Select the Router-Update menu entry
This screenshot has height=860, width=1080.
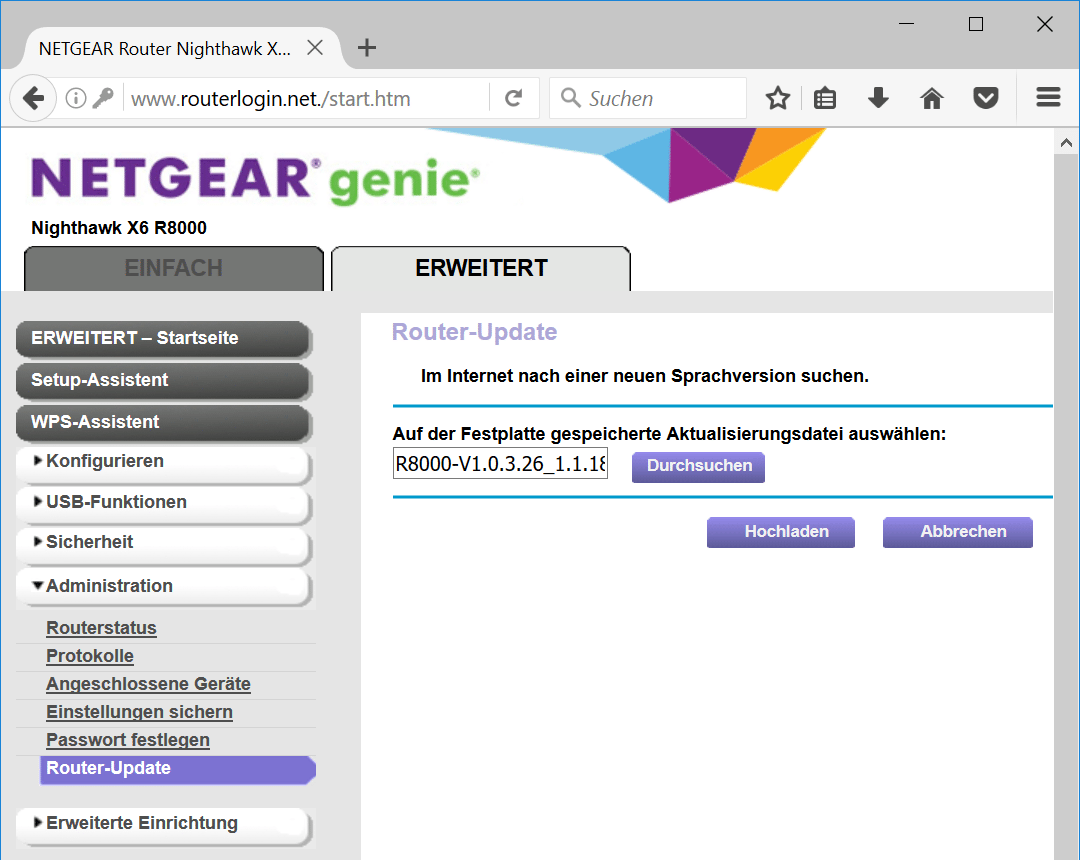coord(178,769)
